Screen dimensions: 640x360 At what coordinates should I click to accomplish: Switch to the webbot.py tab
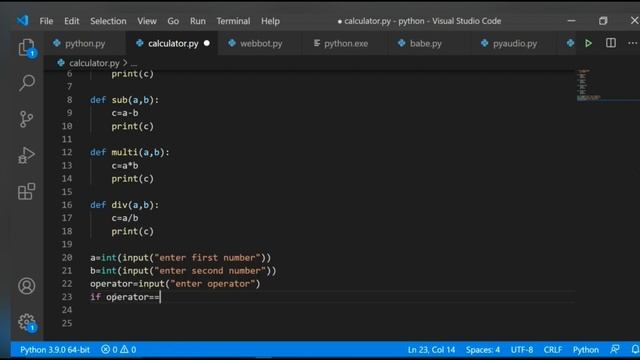(x=261, y=43)
